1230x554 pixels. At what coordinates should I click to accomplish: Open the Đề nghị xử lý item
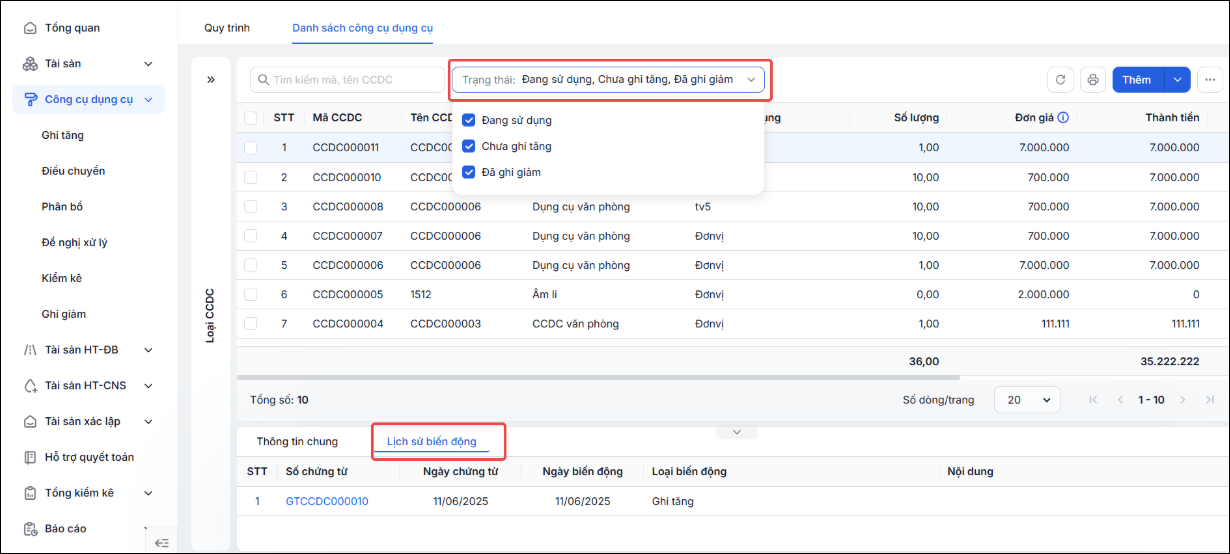coord(74,242)
